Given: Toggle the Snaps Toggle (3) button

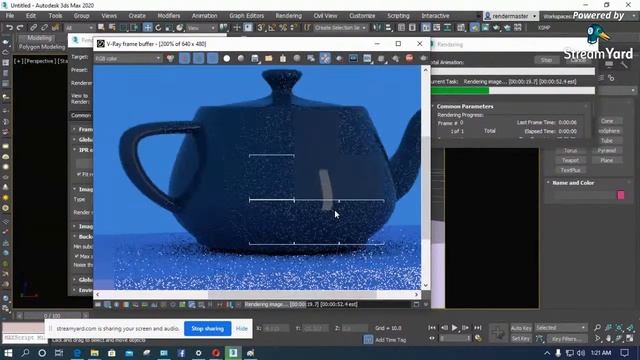Looking at the screenshot, I should (261, 28).
